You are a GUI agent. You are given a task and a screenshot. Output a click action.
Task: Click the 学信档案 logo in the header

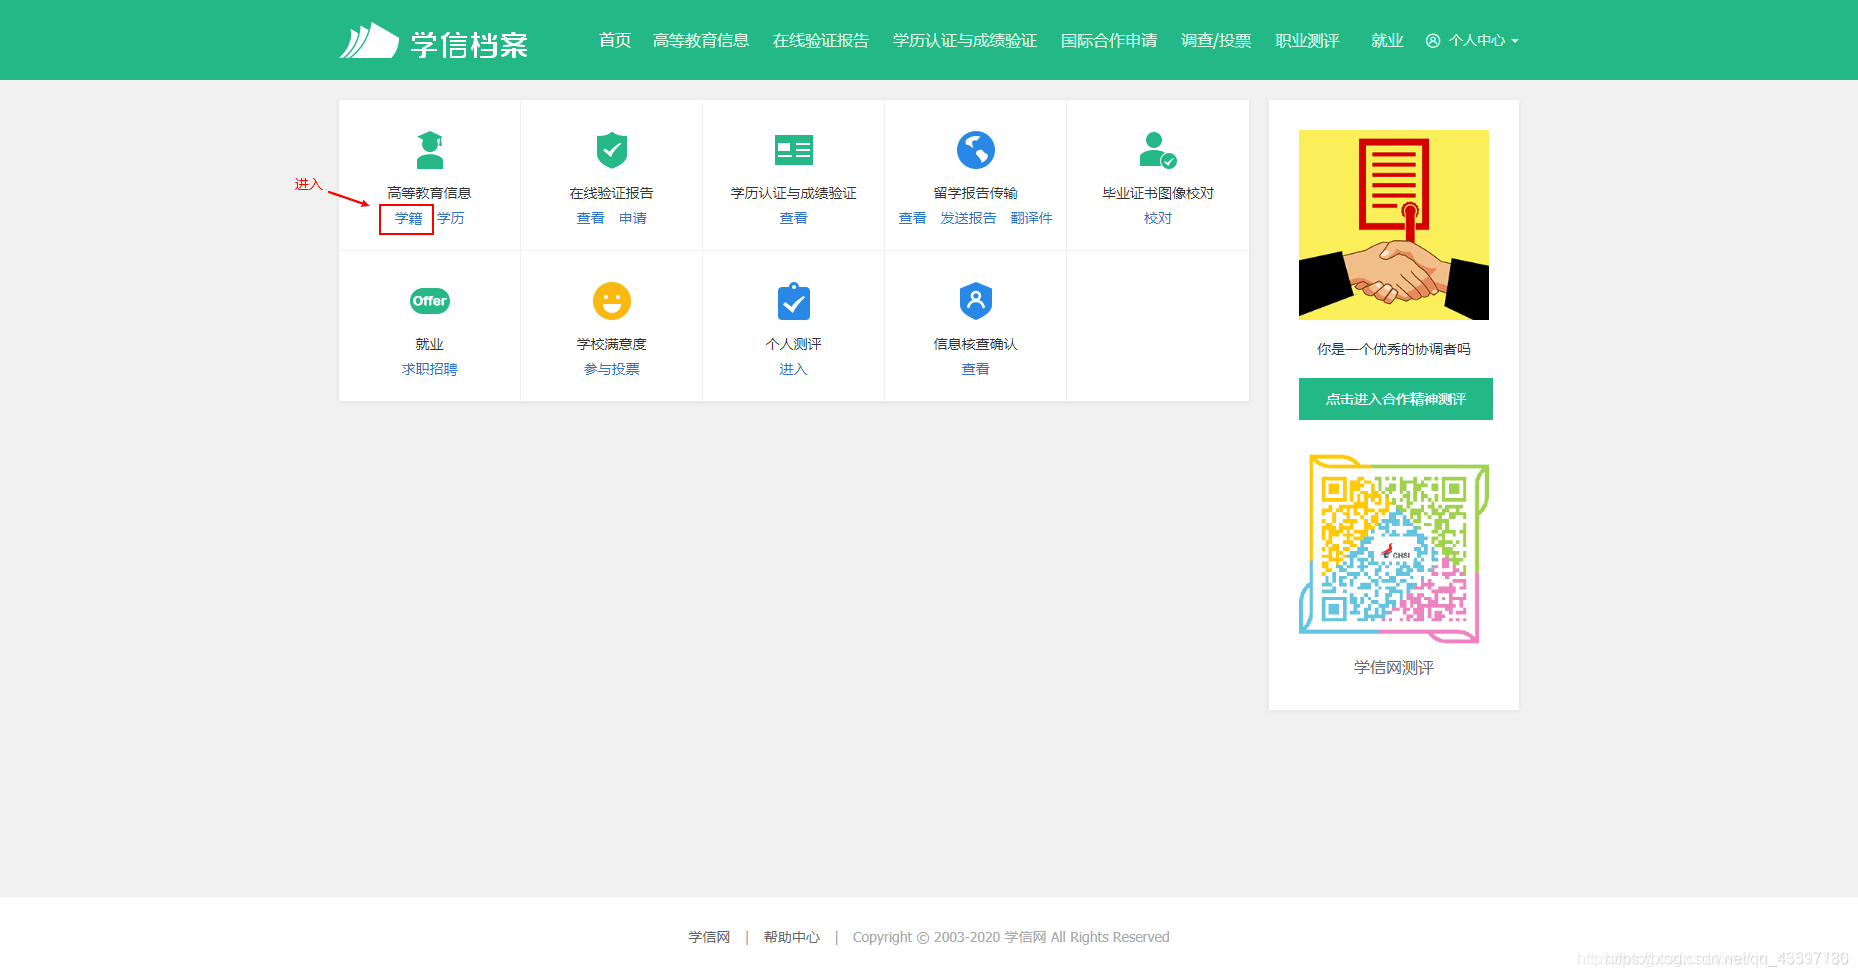point(433,41)
